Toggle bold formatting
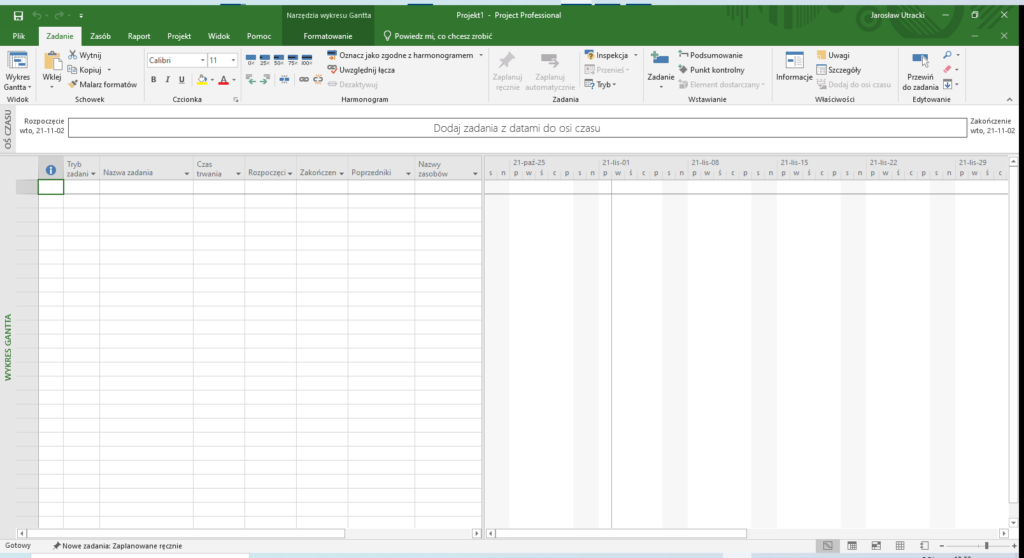 coord(154,80)
